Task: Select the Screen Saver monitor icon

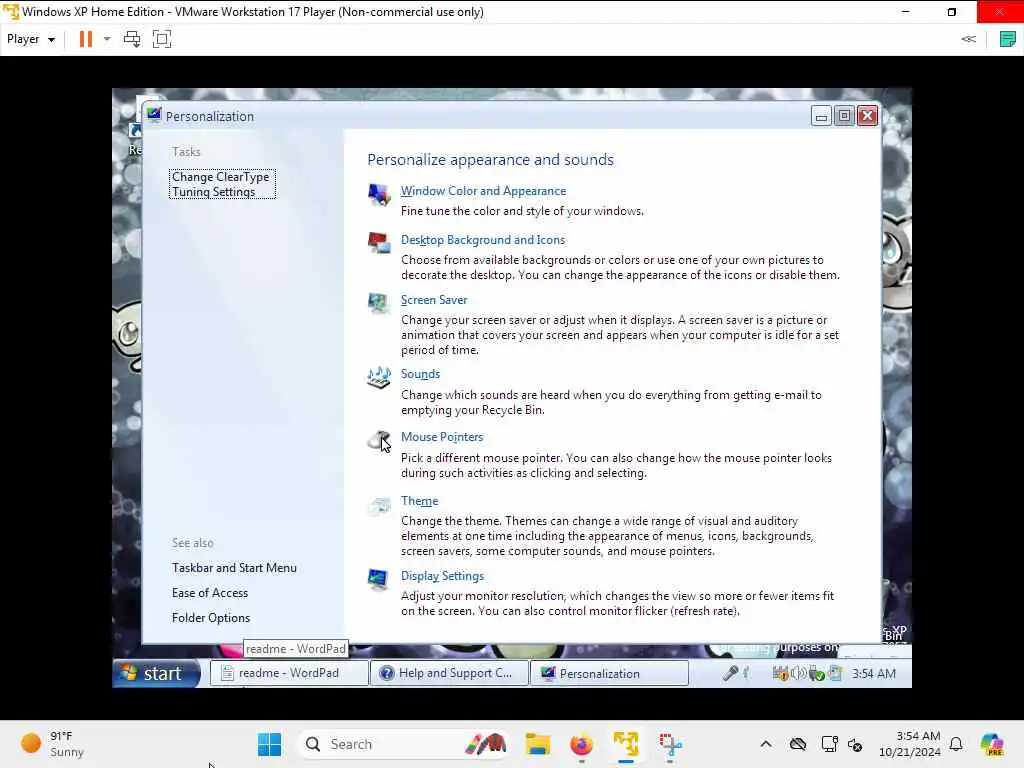Action: 379,303
